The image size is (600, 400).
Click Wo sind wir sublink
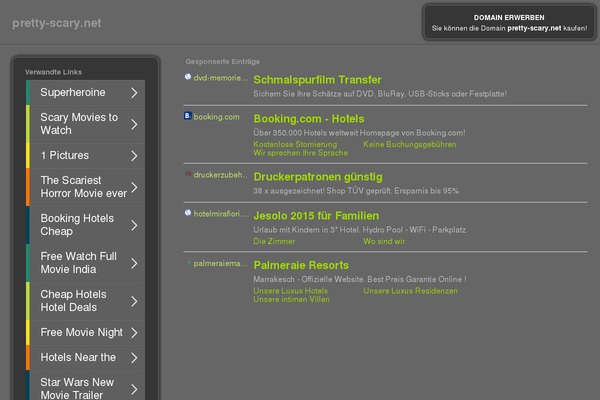pos(384,242)
